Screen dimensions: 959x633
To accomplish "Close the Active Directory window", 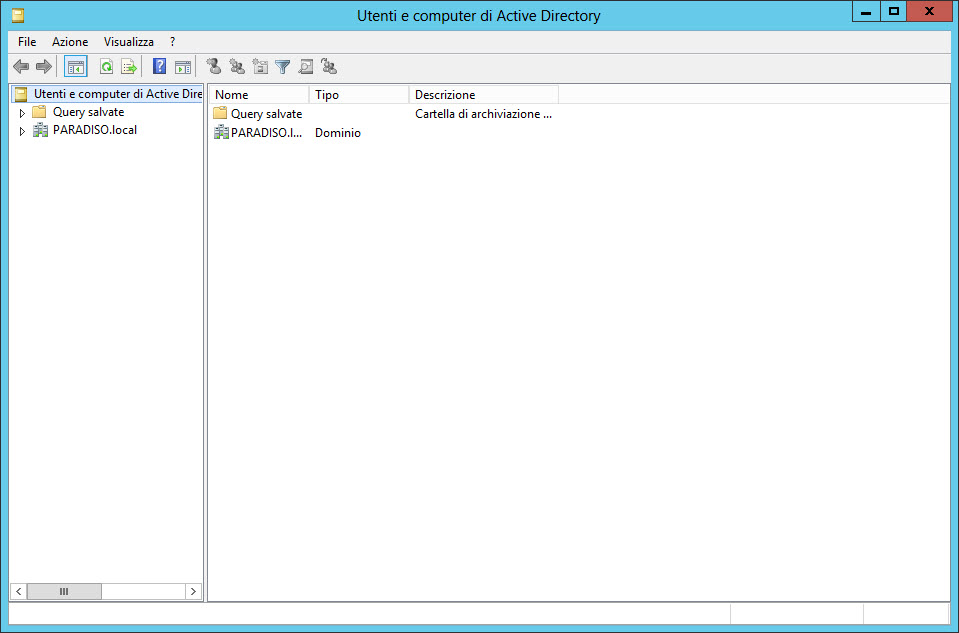I will 930,12.
